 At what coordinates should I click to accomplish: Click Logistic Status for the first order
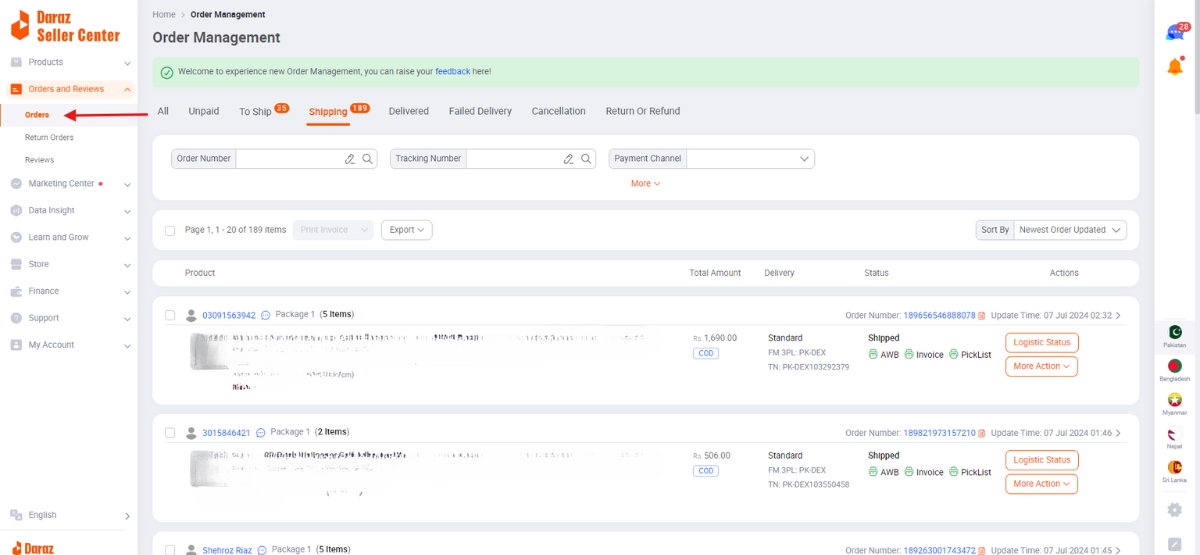(x=1041, y=343)
